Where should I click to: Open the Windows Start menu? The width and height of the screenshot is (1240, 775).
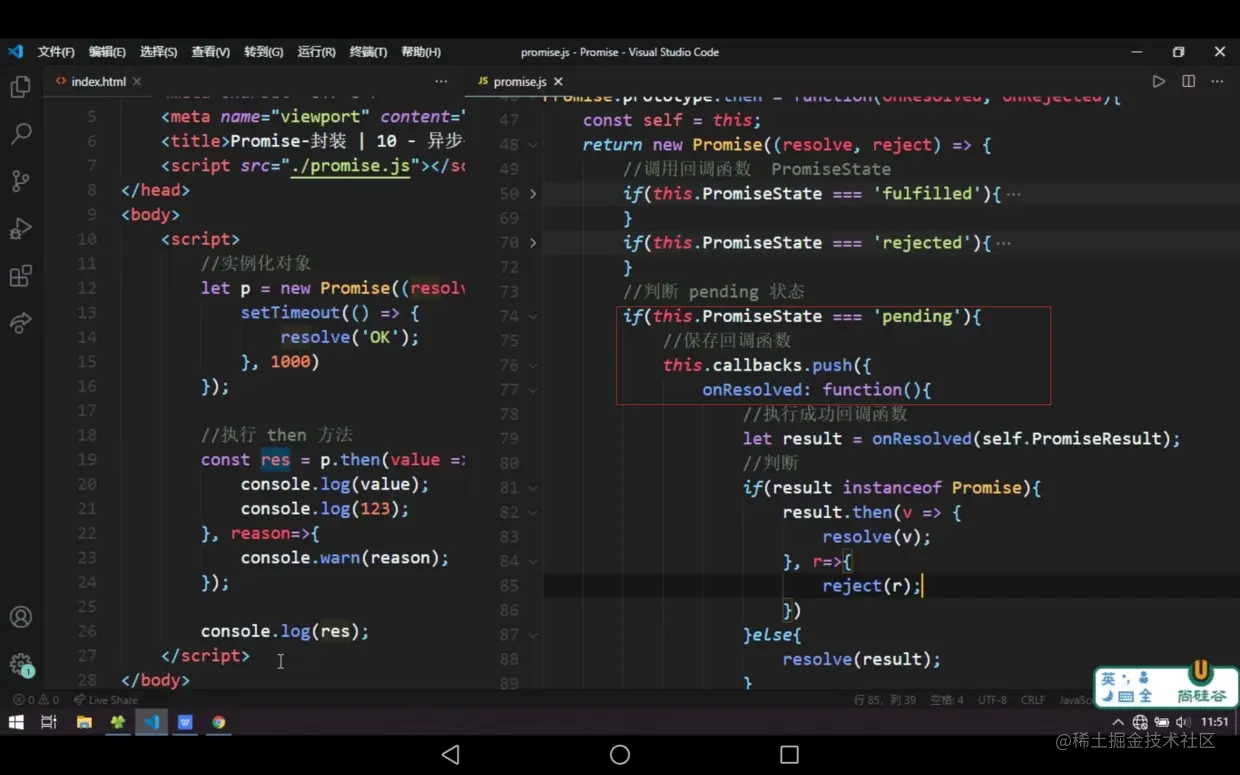click(16, 722)
